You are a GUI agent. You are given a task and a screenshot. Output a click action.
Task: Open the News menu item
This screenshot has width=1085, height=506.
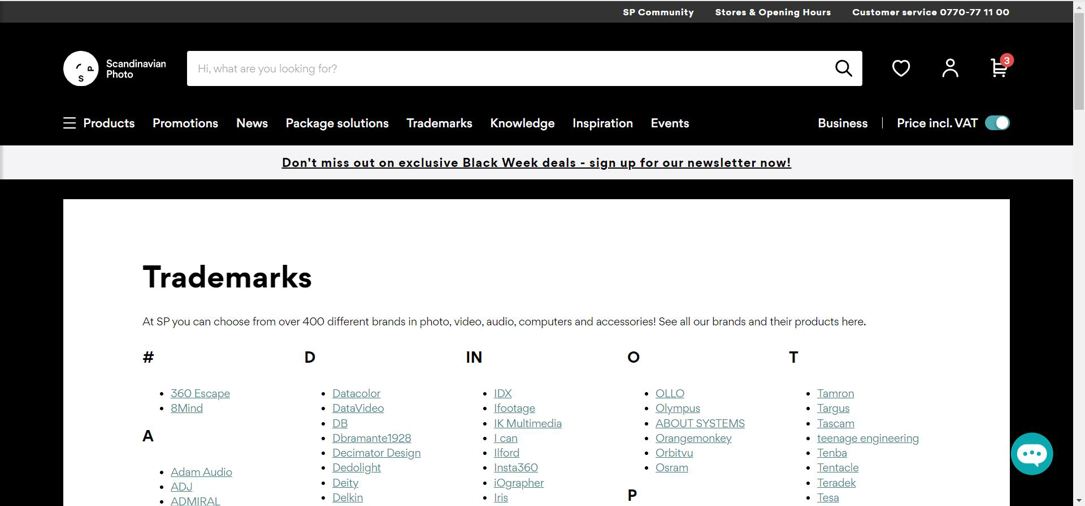point(252,123)
